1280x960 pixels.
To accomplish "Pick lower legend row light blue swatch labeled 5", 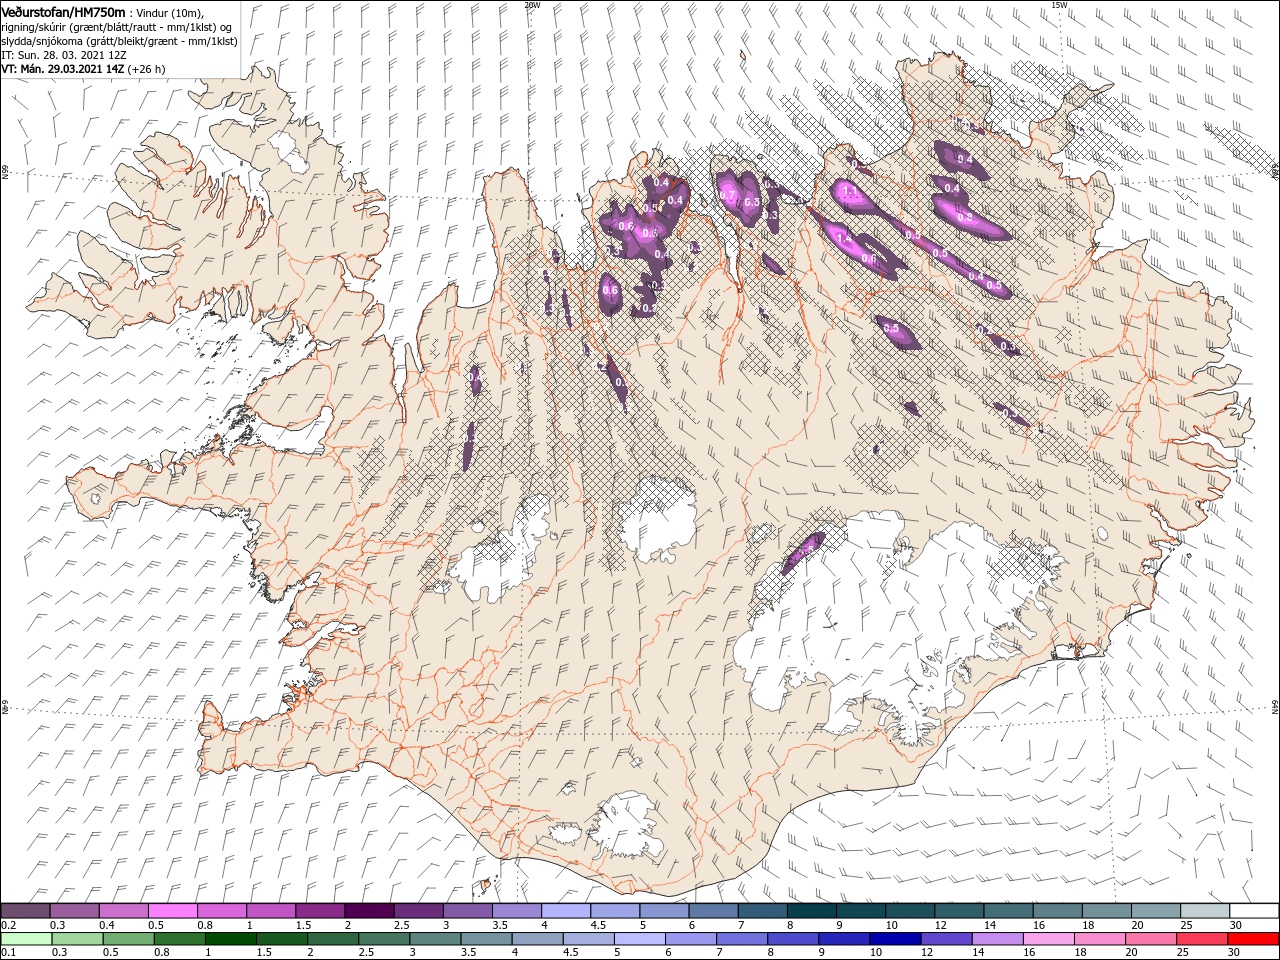I will [x=638, y=939].
